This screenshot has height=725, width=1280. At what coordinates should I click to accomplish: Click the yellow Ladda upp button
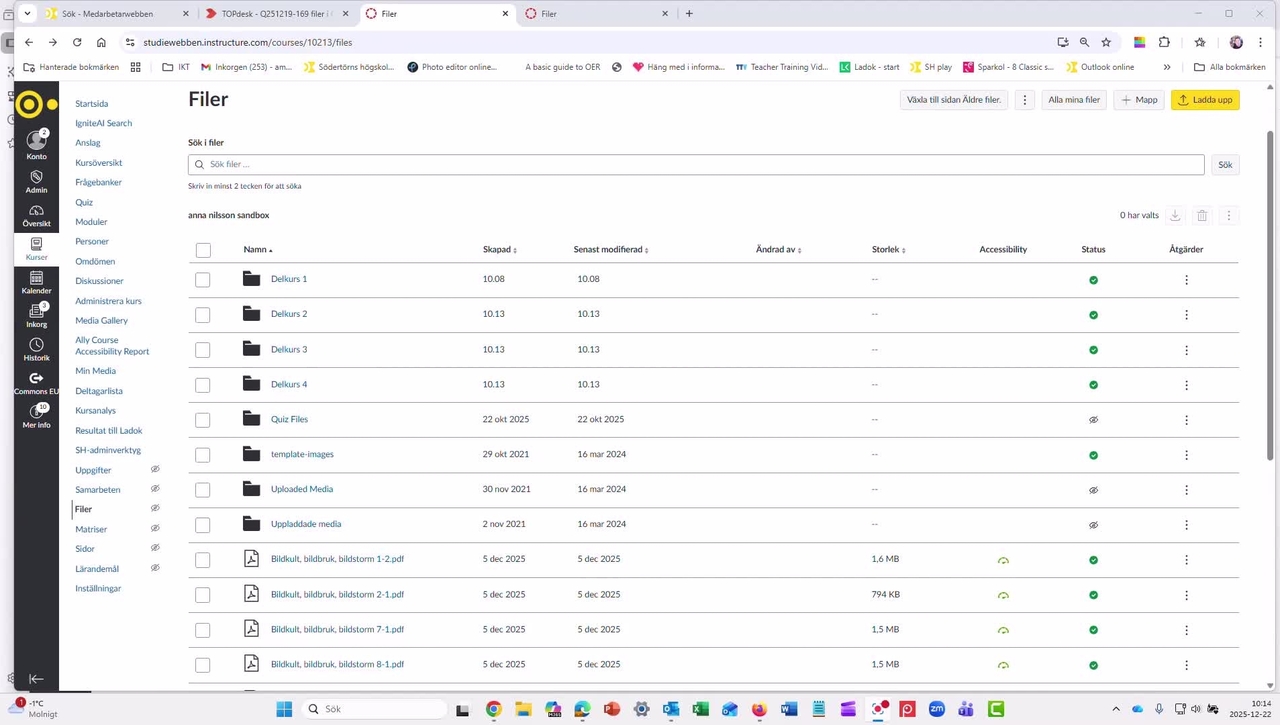click(1205, 100)
